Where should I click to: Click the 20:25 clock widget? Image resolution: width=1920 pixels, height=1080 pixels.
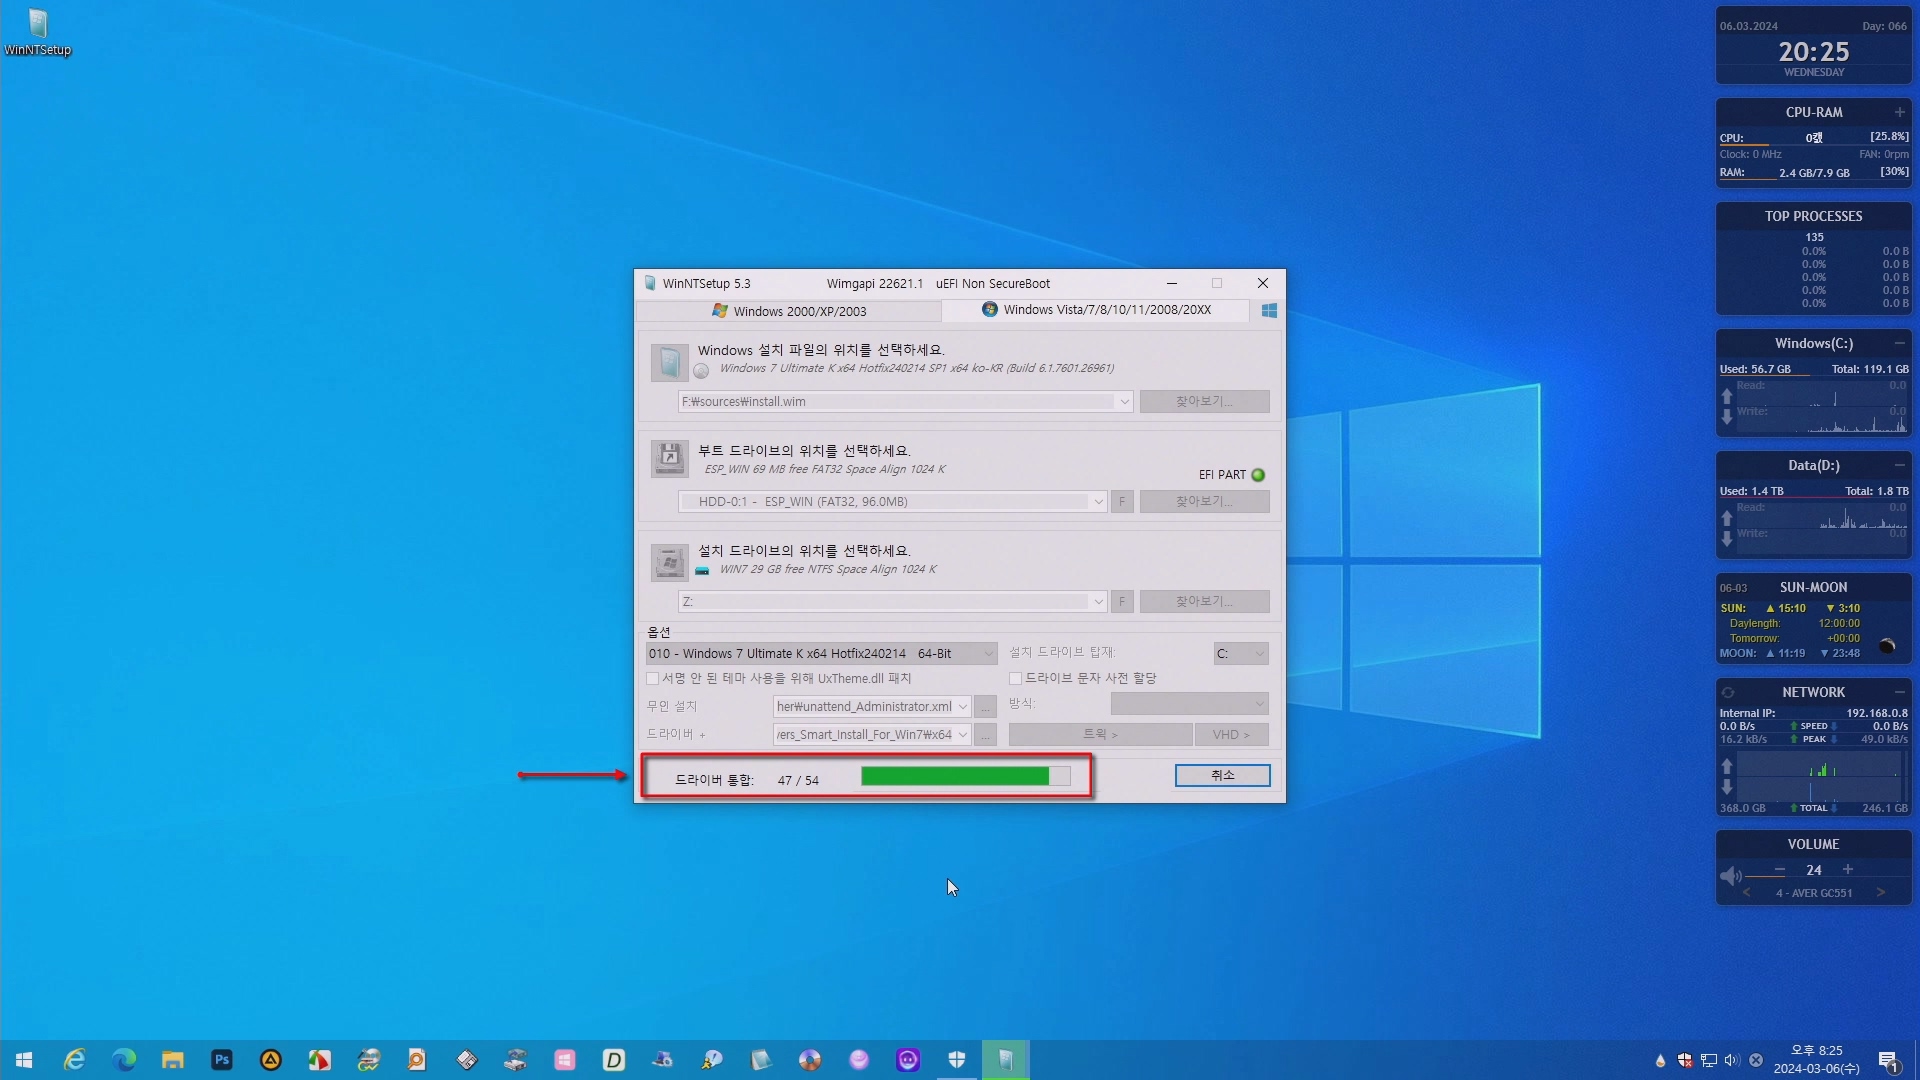(x=1813, y=51)
